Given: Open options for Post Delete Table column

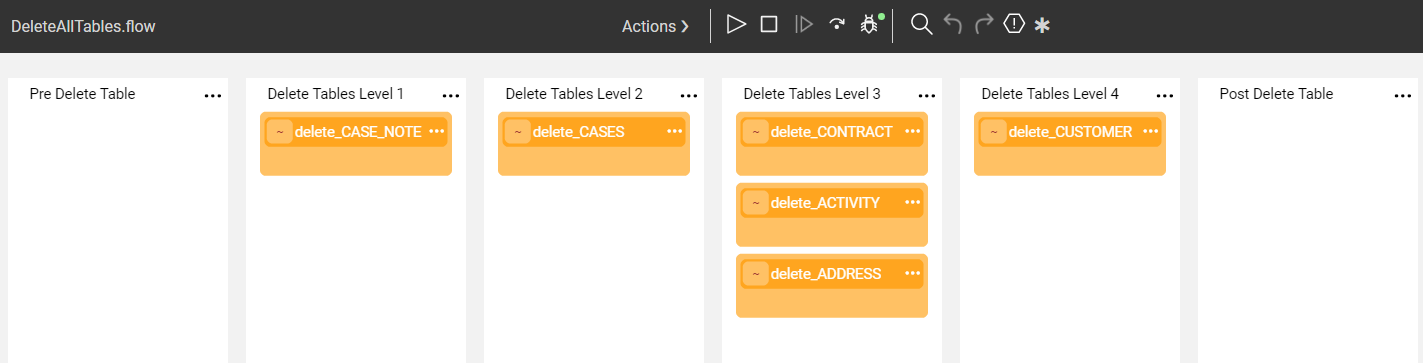Looking at the screenshot, I should (x=1402, y=96).
